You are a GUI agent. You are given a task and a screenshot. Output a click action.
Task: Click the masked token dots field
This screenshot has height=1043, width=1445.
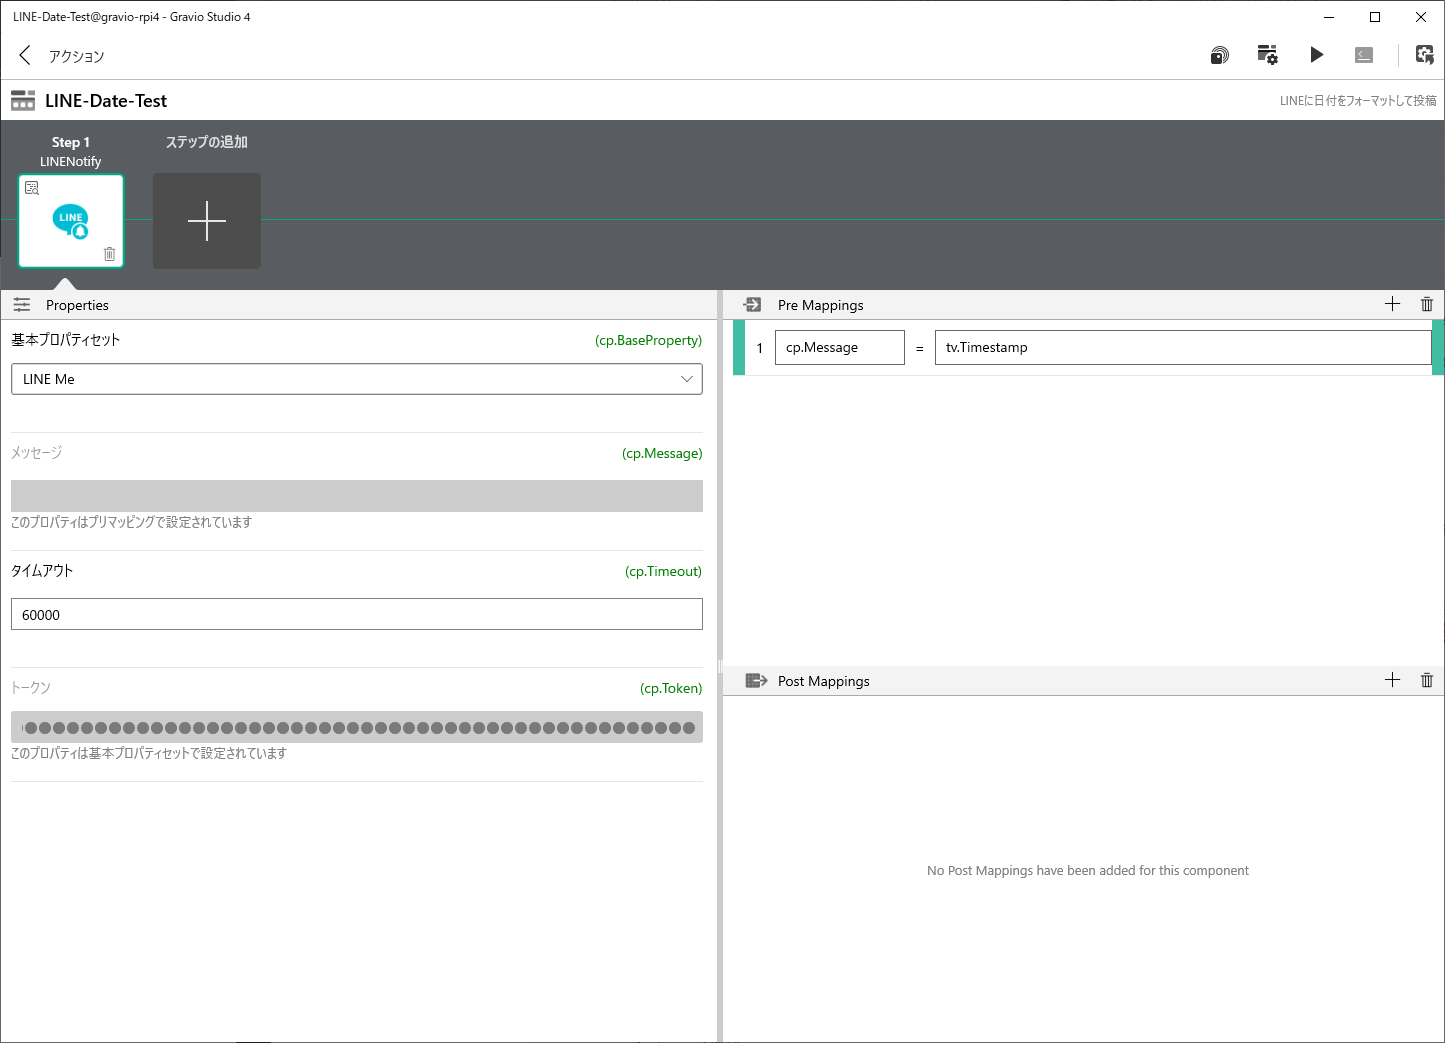[x=356, y=727]
